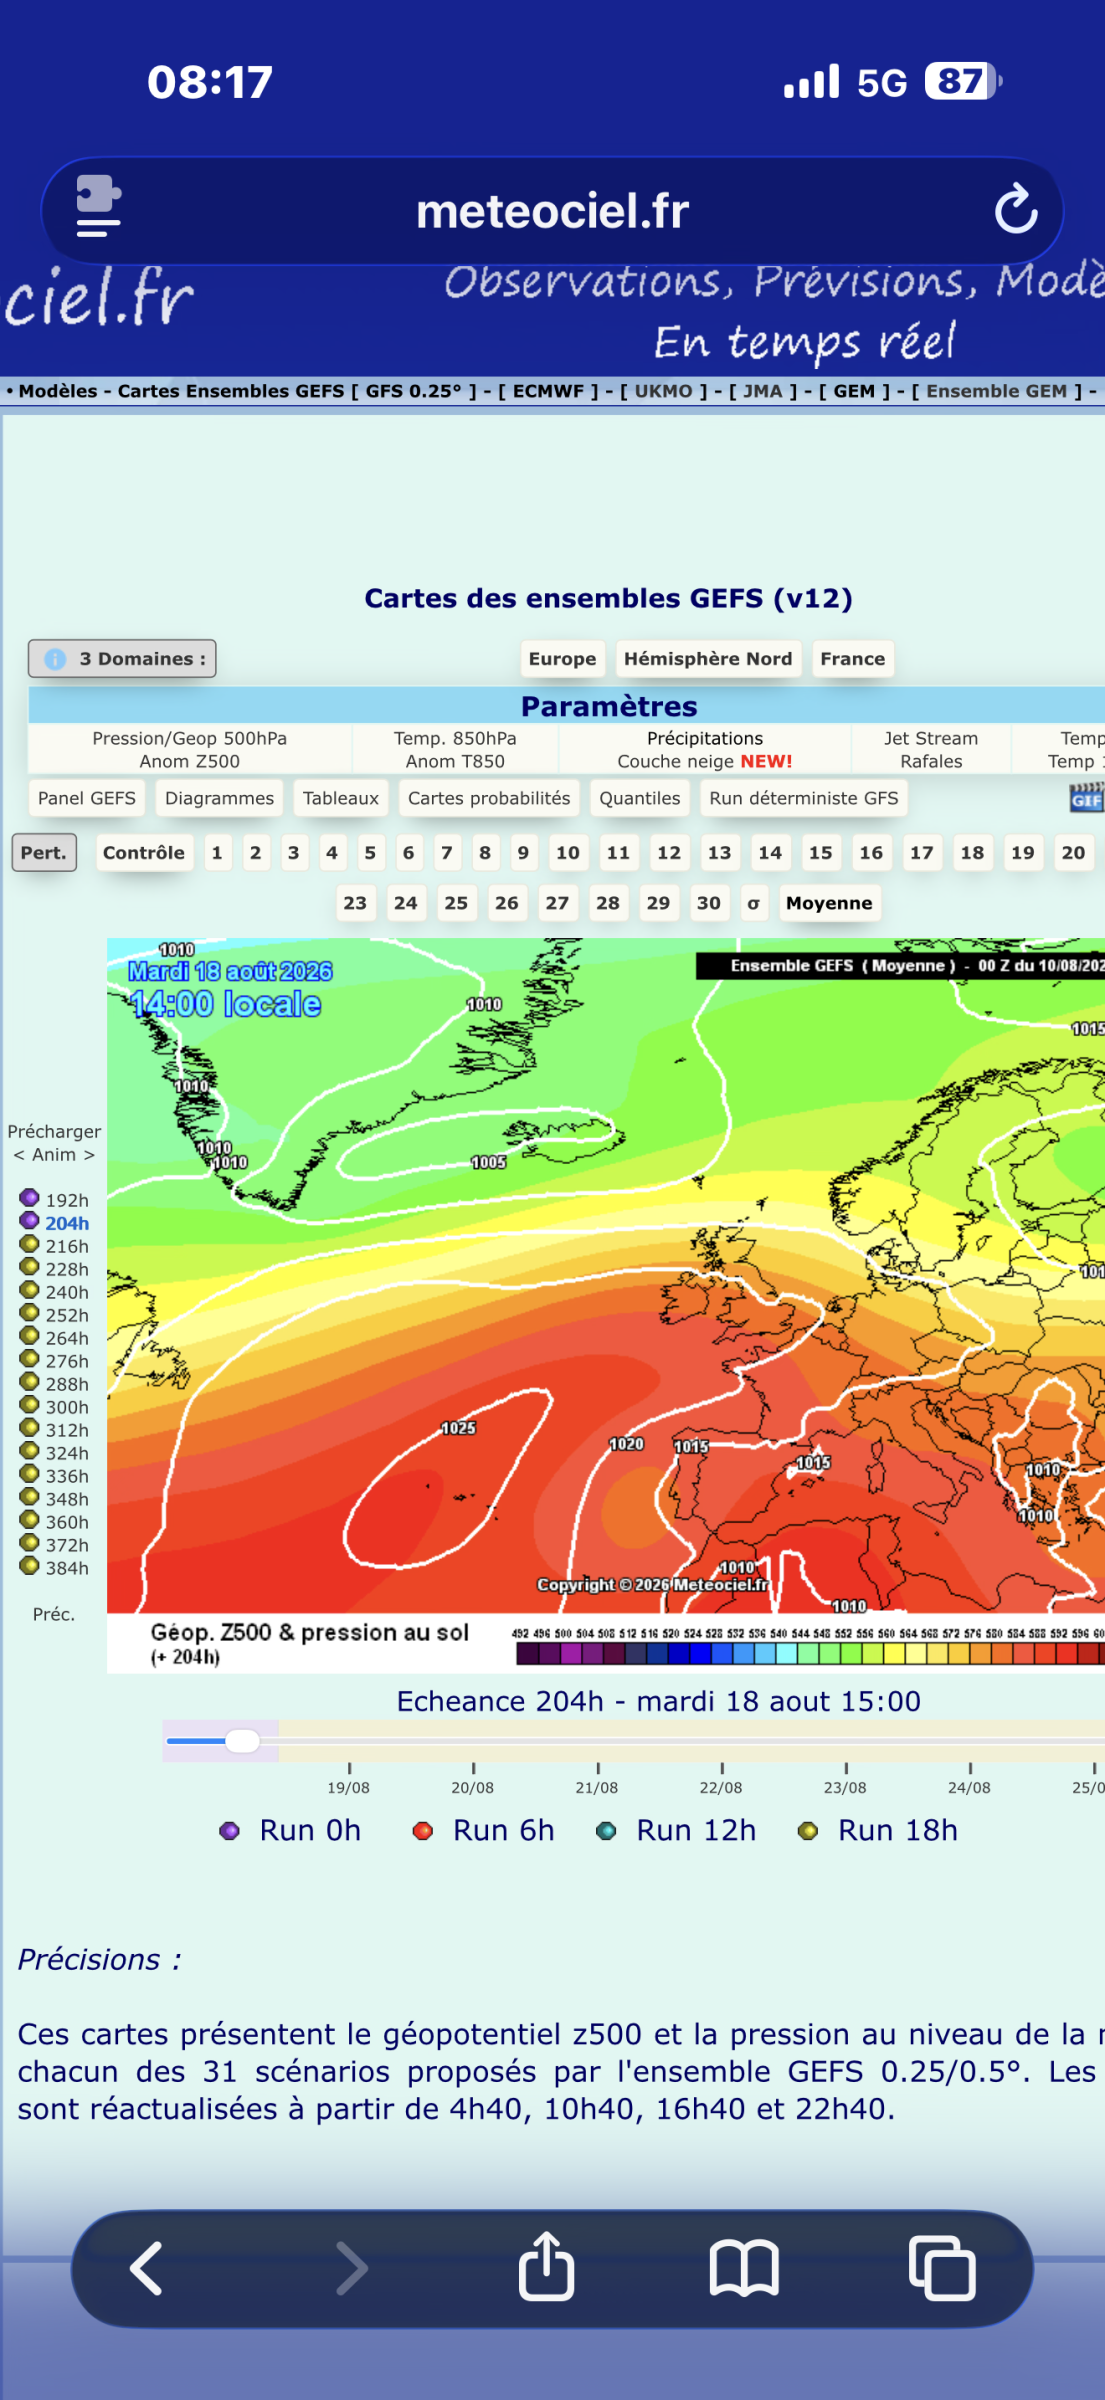1105x2400 pixels.
Task: Choose the Hémisphère Nord domain
Action: click(708, 659)
